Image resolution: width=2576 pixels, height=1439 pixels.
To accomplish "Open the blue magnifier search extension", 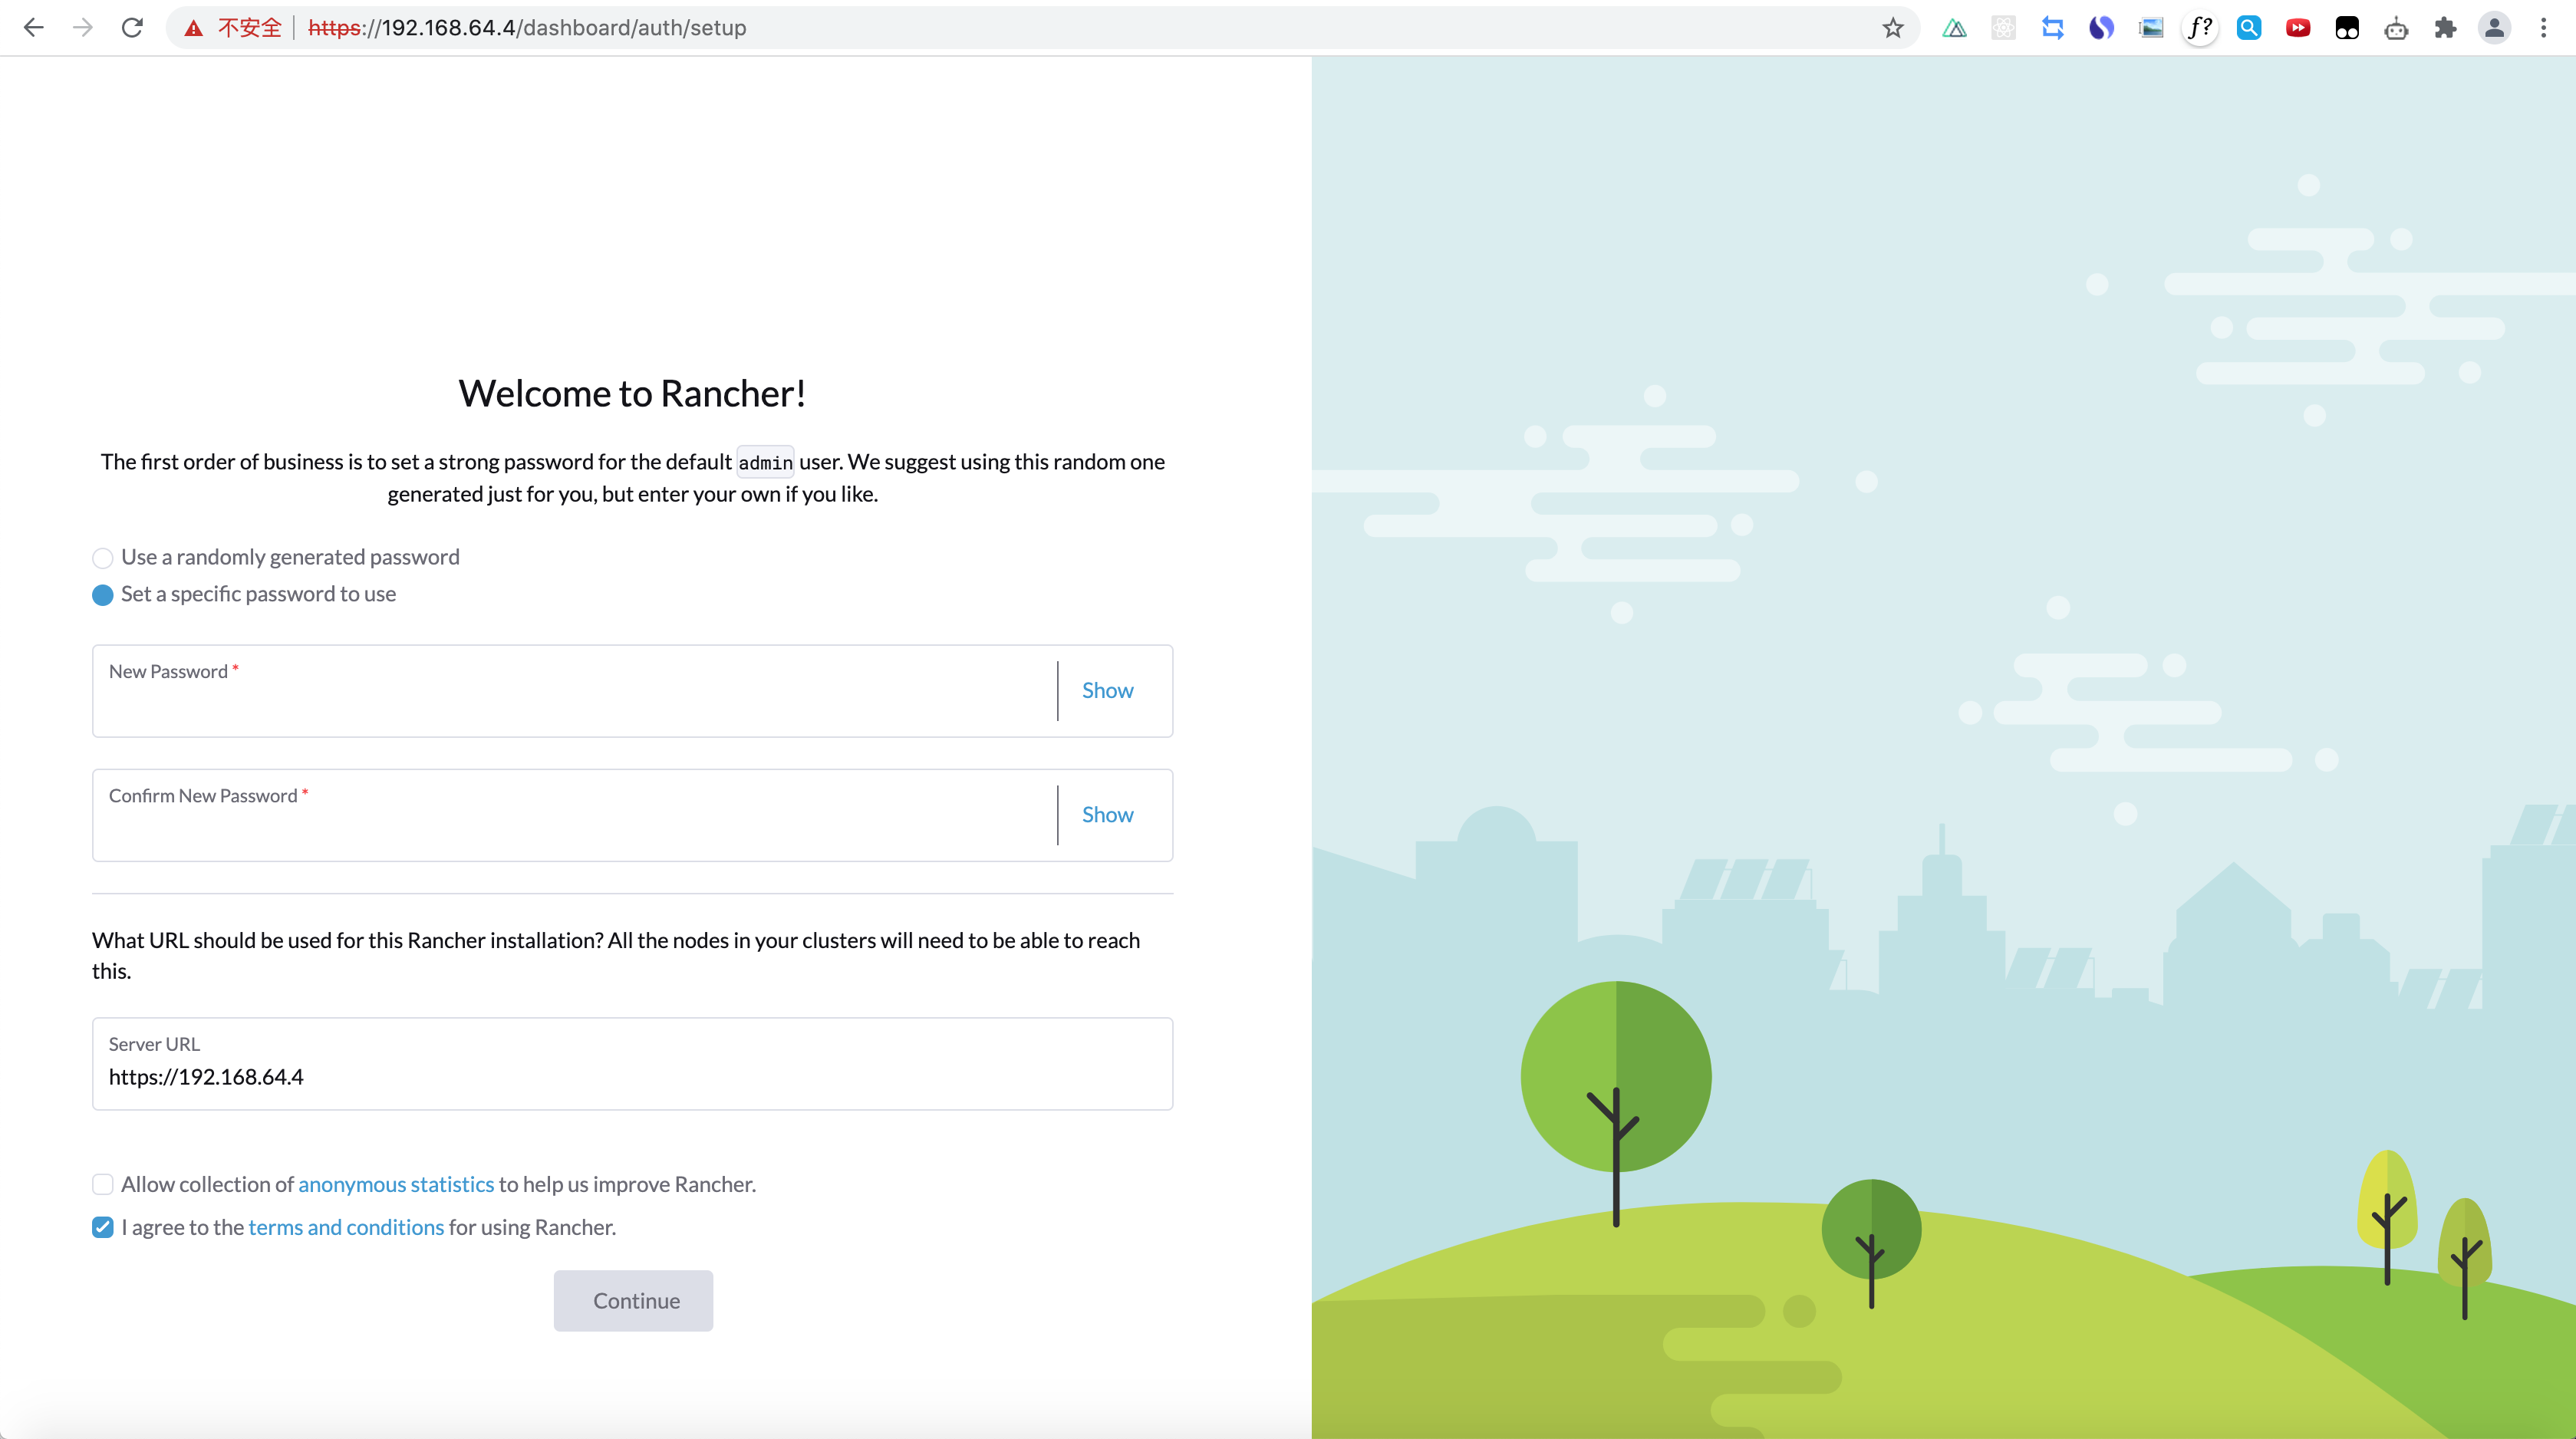I will click(x=2249, y=28).
